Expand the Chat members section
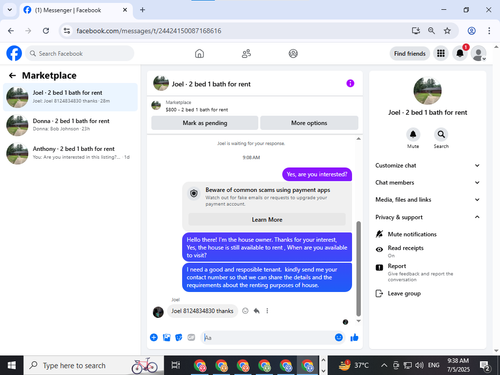Screen dimensions: 500x375 click(428, 182)
